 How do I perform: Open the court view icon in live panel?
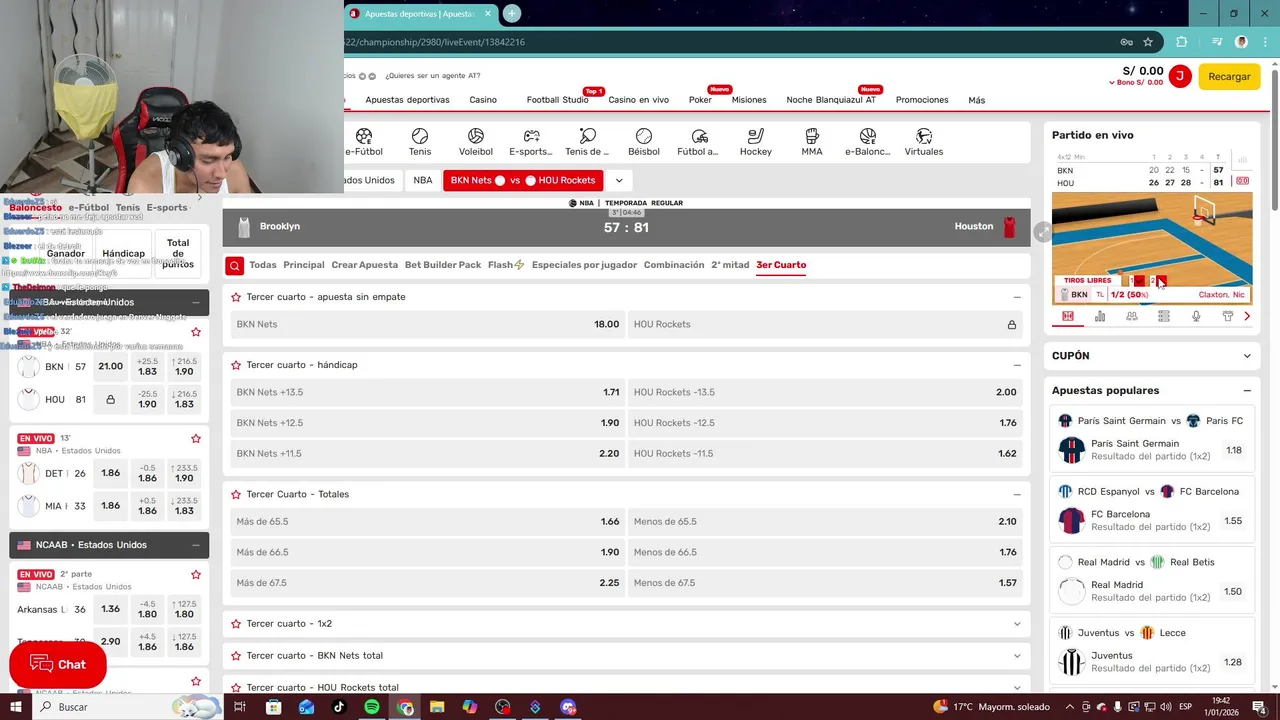[x=1068, y=316]
